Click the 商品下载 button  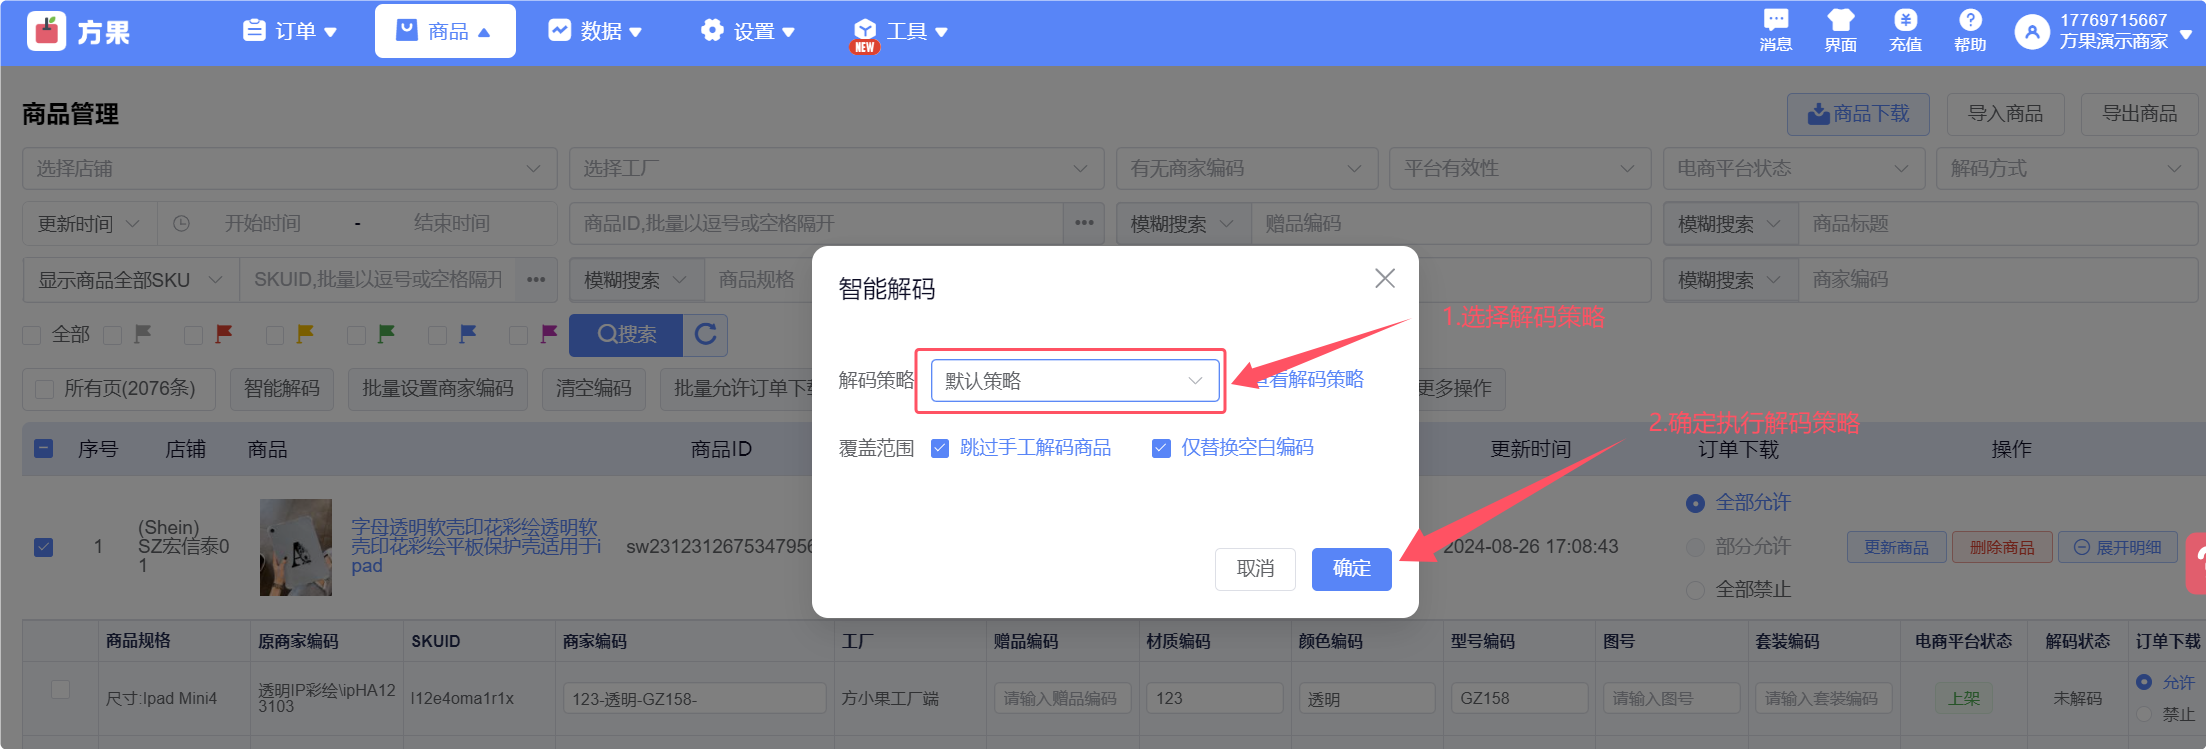click(1859, 114)
